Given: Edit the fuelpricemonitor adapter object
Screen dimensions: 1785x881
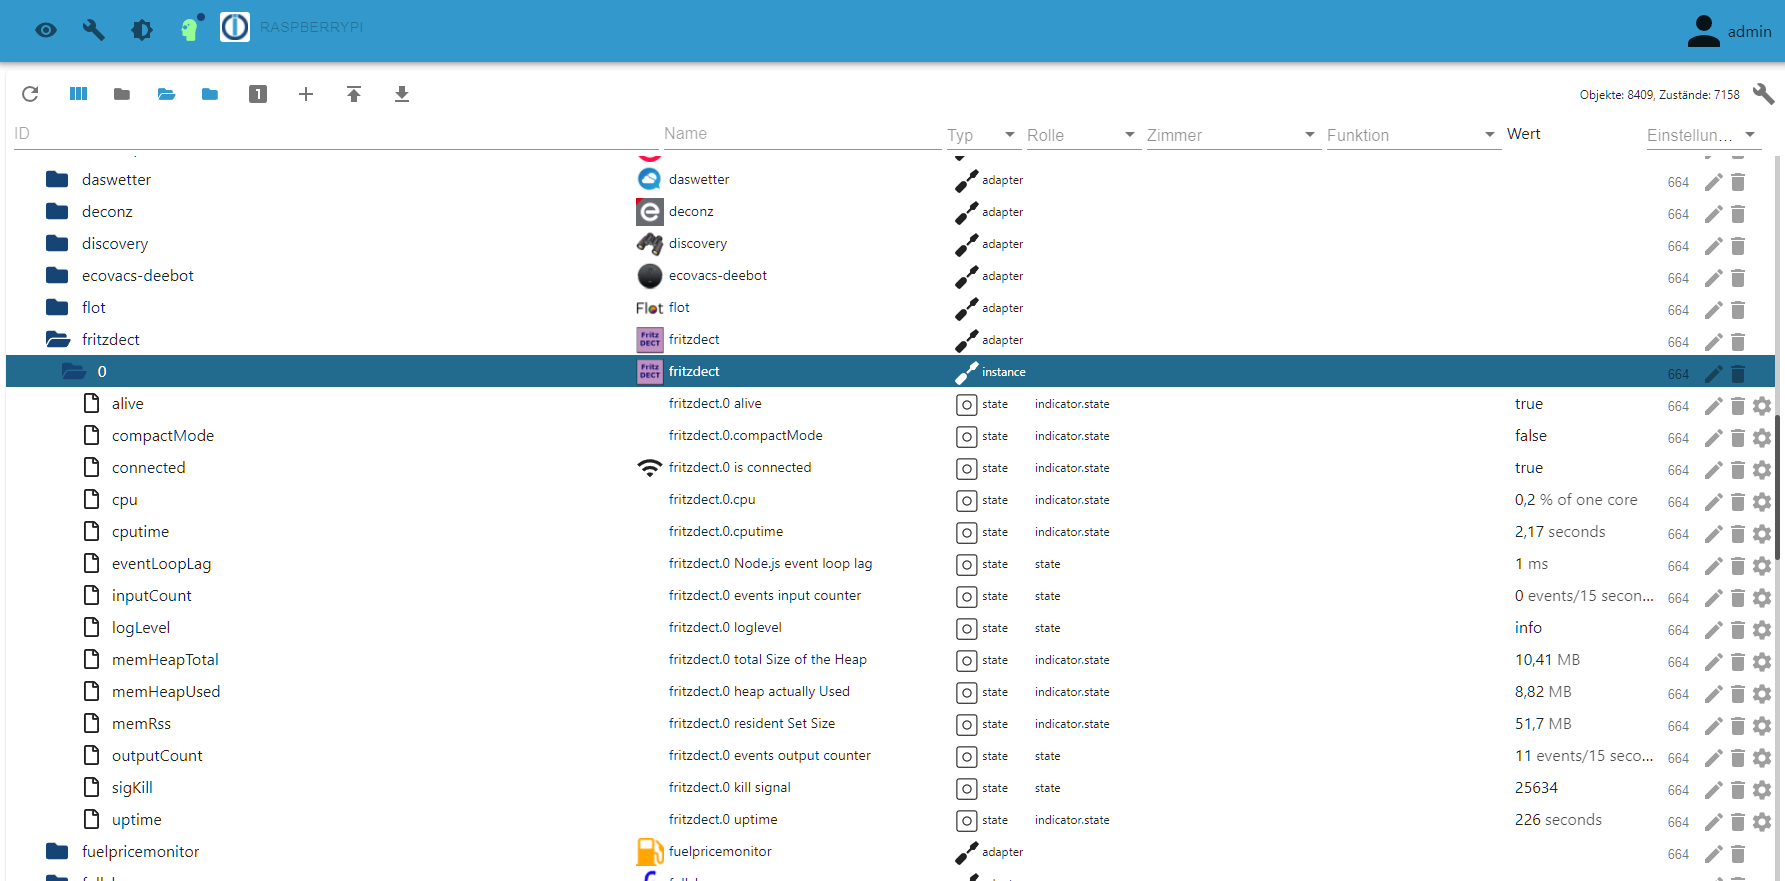Looking at the screenshot, I should coord(1714,854).
